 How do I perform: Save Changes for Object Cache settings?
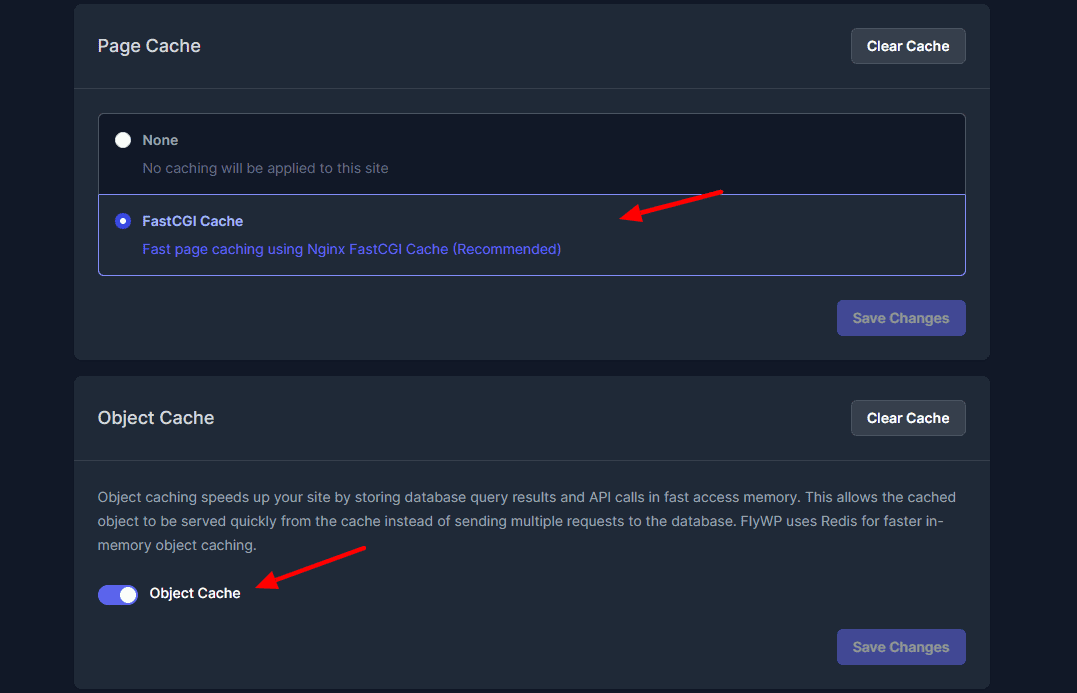pos(900,647)
